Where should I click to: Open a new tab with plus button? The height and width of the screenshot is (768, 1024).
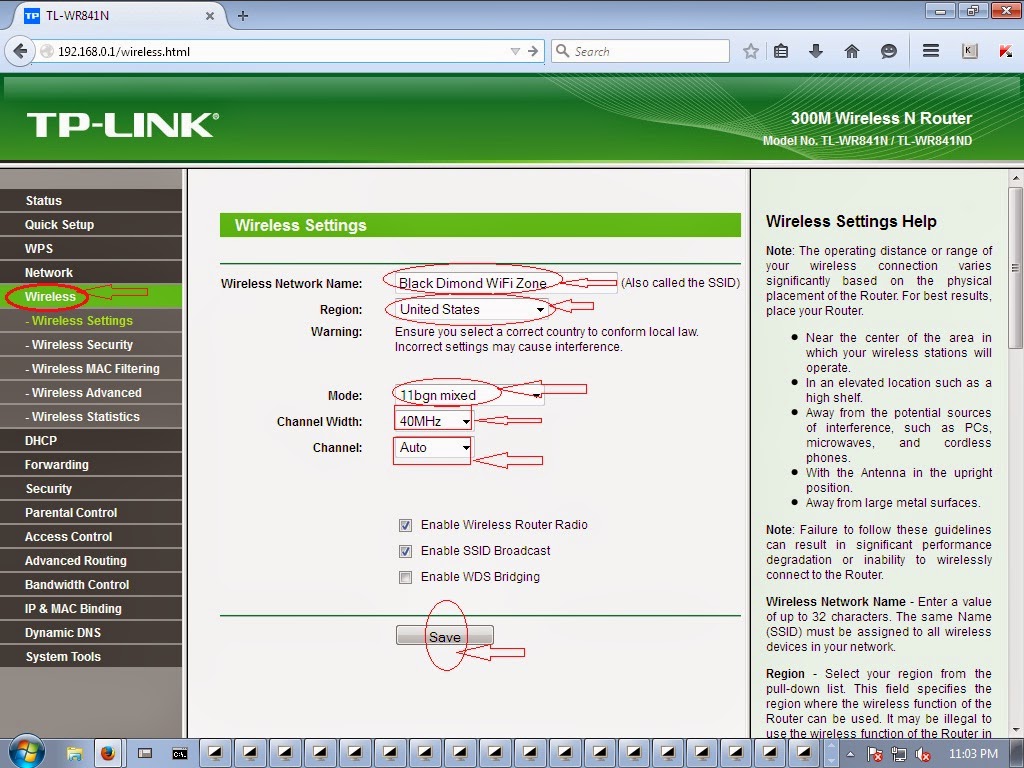click(243, 16)
